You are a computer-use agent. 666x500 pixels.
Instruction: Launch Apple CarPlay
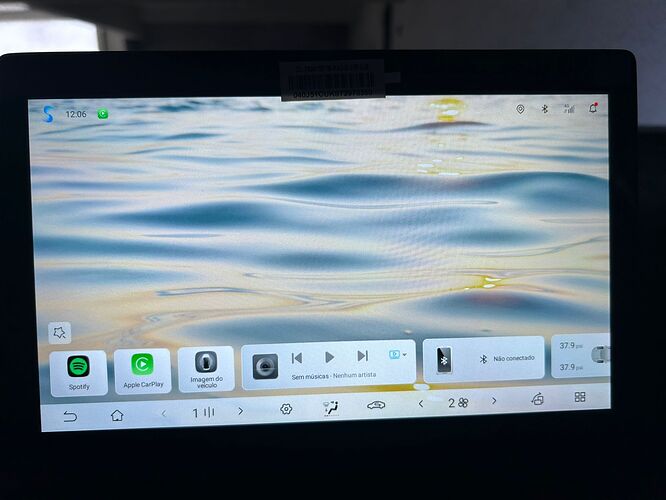(143, 370)
